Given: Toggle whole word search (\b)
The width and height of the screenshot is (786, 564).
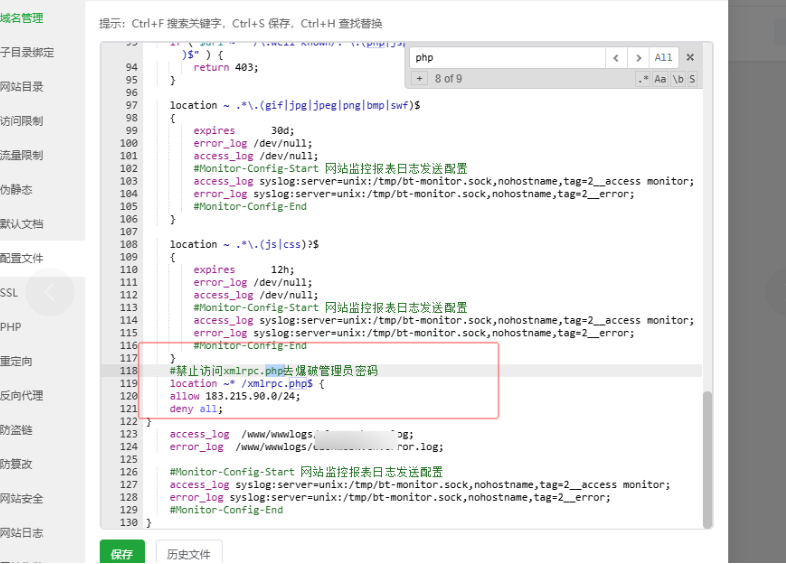Looking at the screenshot, I should click(677, 79).
